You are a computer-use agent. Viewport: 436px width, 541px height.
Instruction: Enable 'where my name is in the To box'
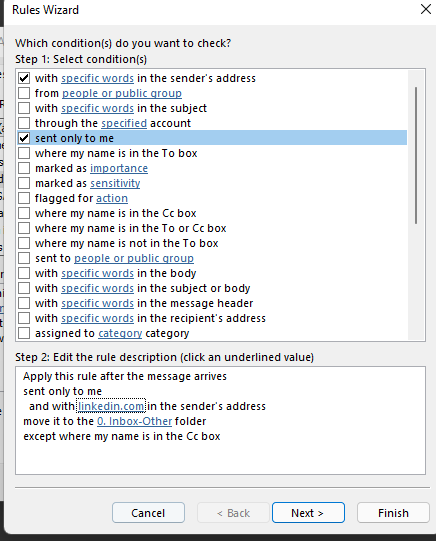pos(24,153)
